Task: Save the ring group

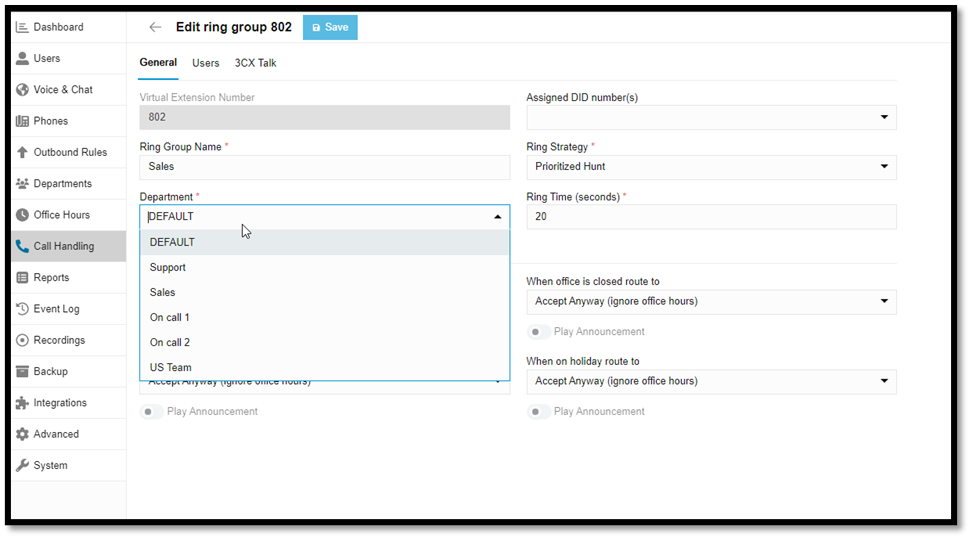Action: tap(330, 28)
